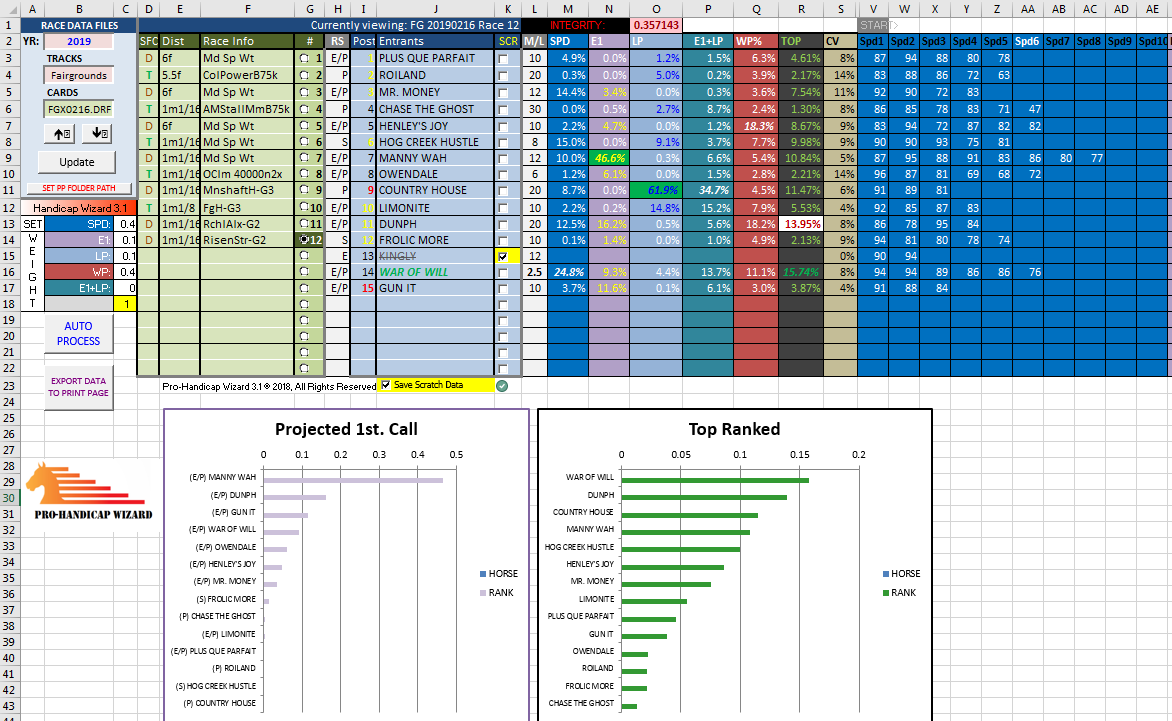Select the column M header
This screenshot has height=721, width=1172.
tap(568, 9)
